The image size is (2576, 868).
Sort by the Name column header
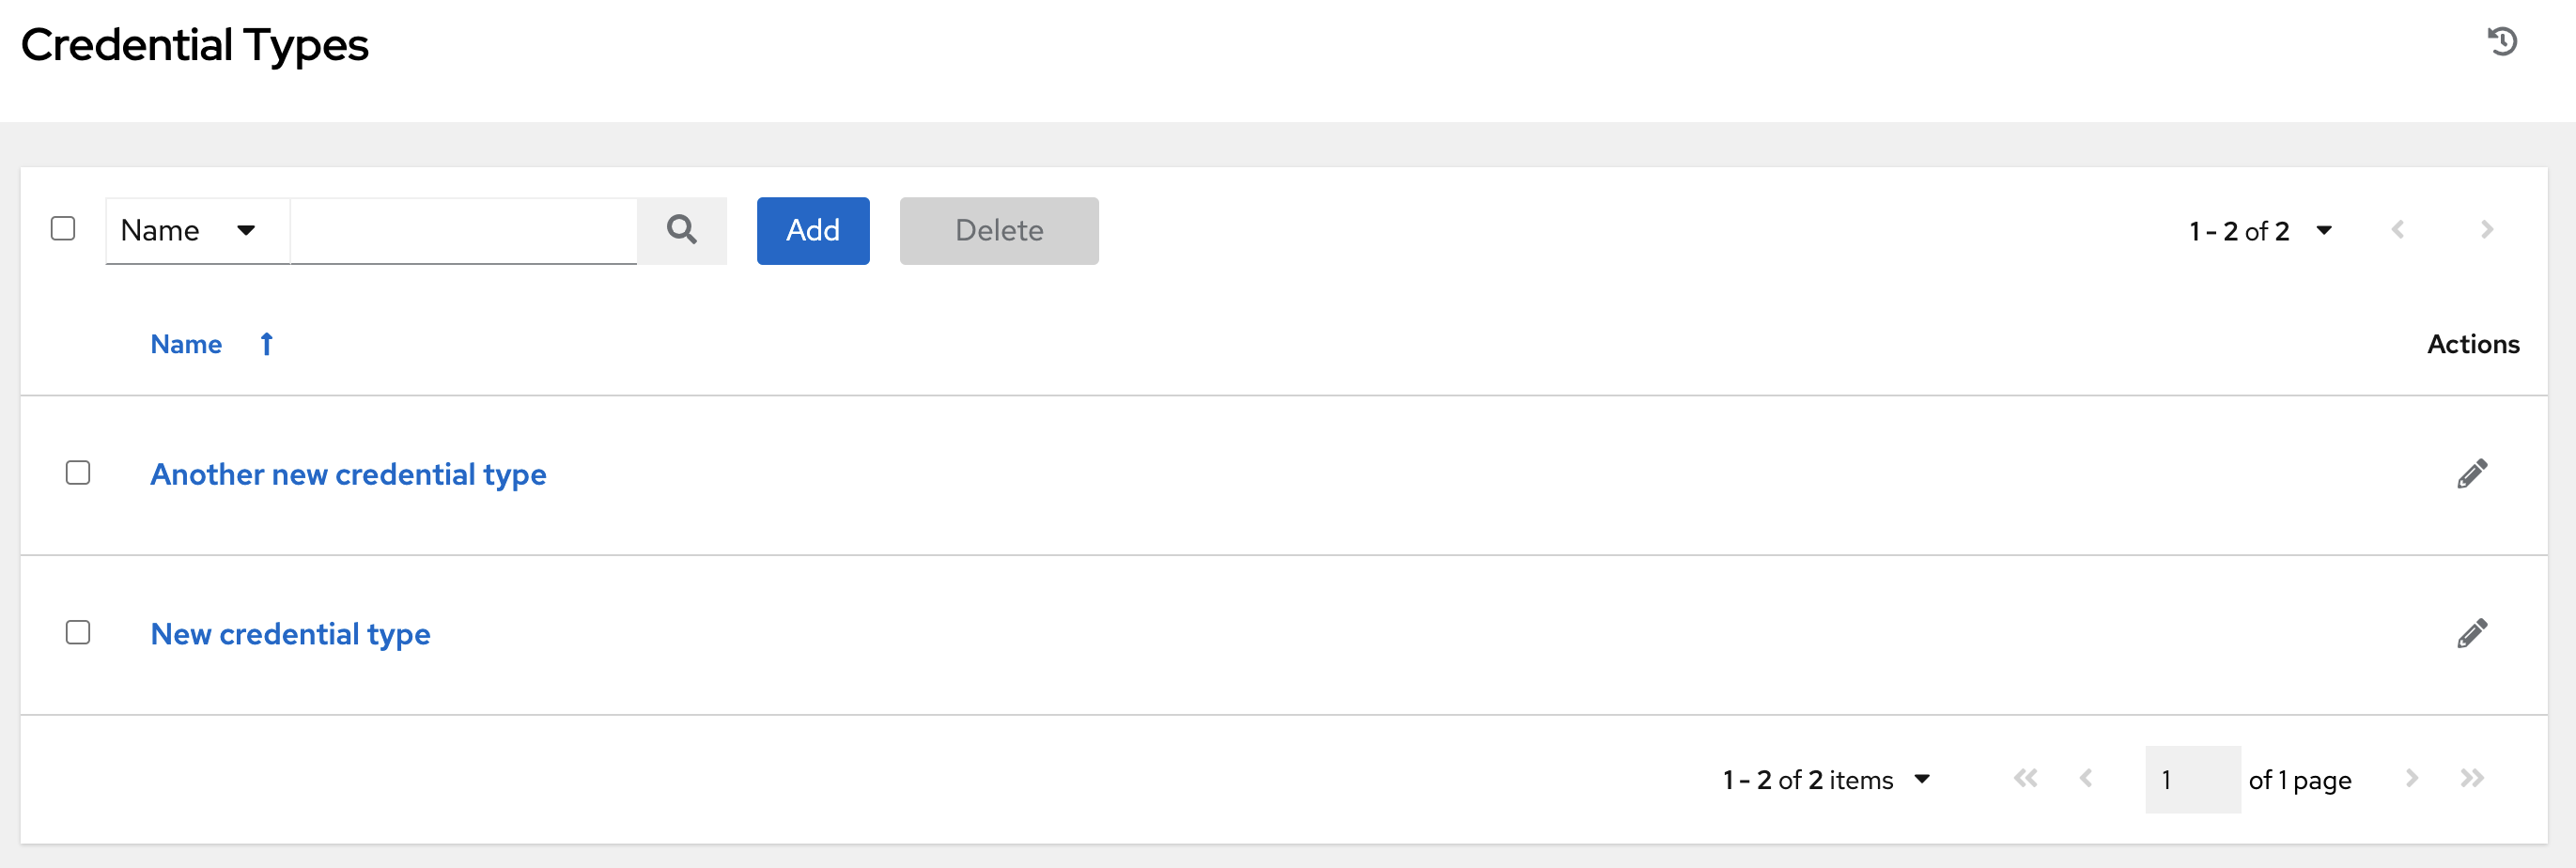[x=187, y=344]
